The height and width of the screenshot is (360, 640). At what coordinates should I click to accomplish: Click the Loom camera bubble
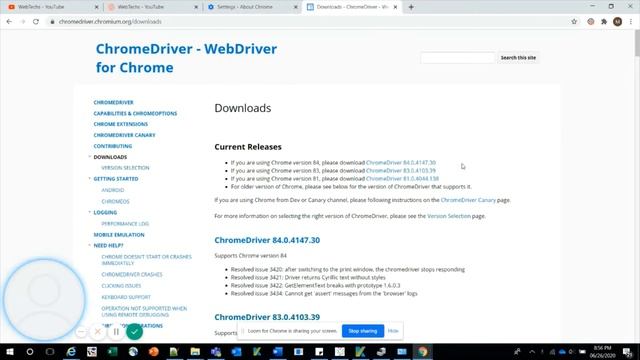click(44, 300)
